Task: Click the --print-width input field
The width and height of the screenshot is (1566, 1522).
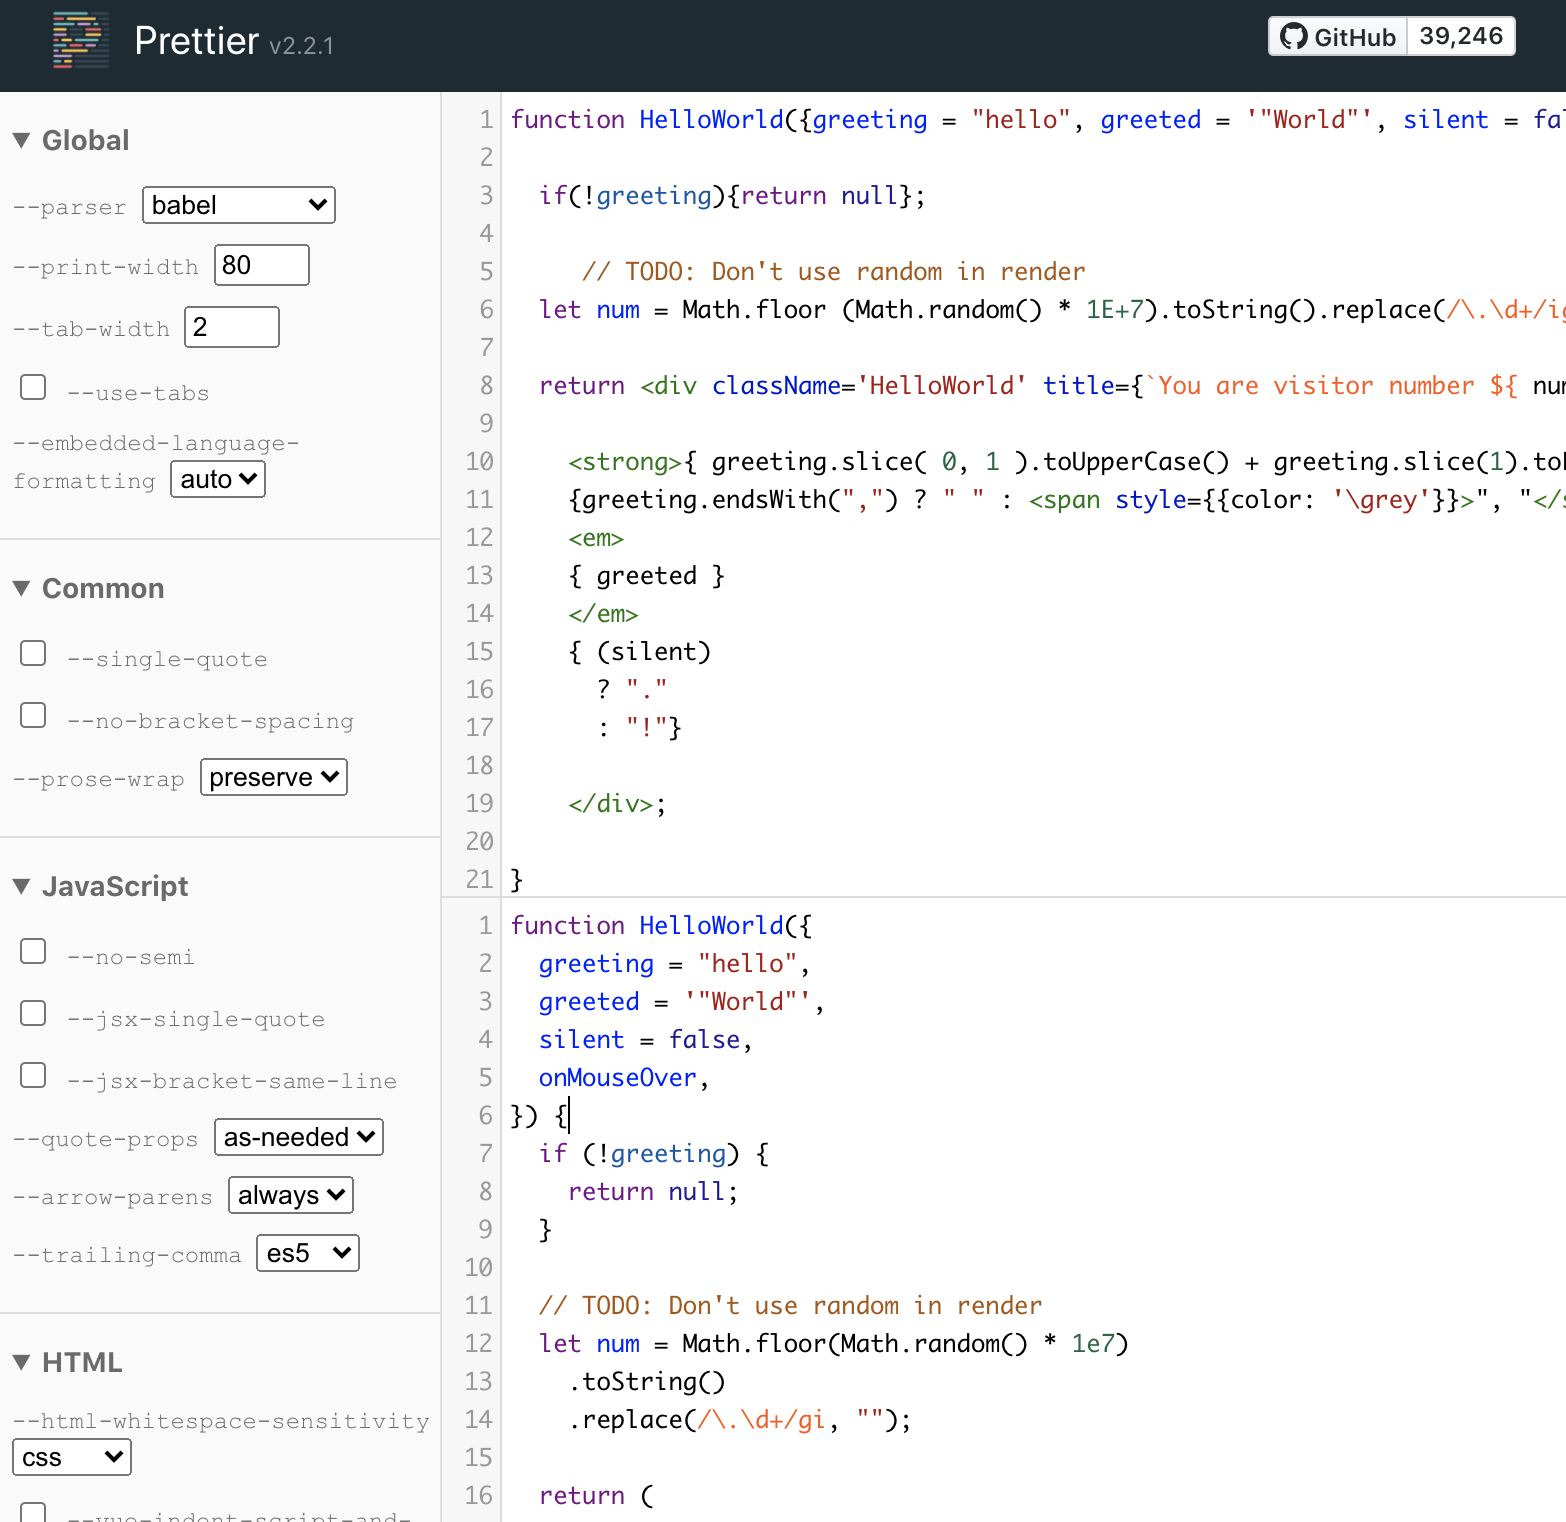Action: point(262,266)
